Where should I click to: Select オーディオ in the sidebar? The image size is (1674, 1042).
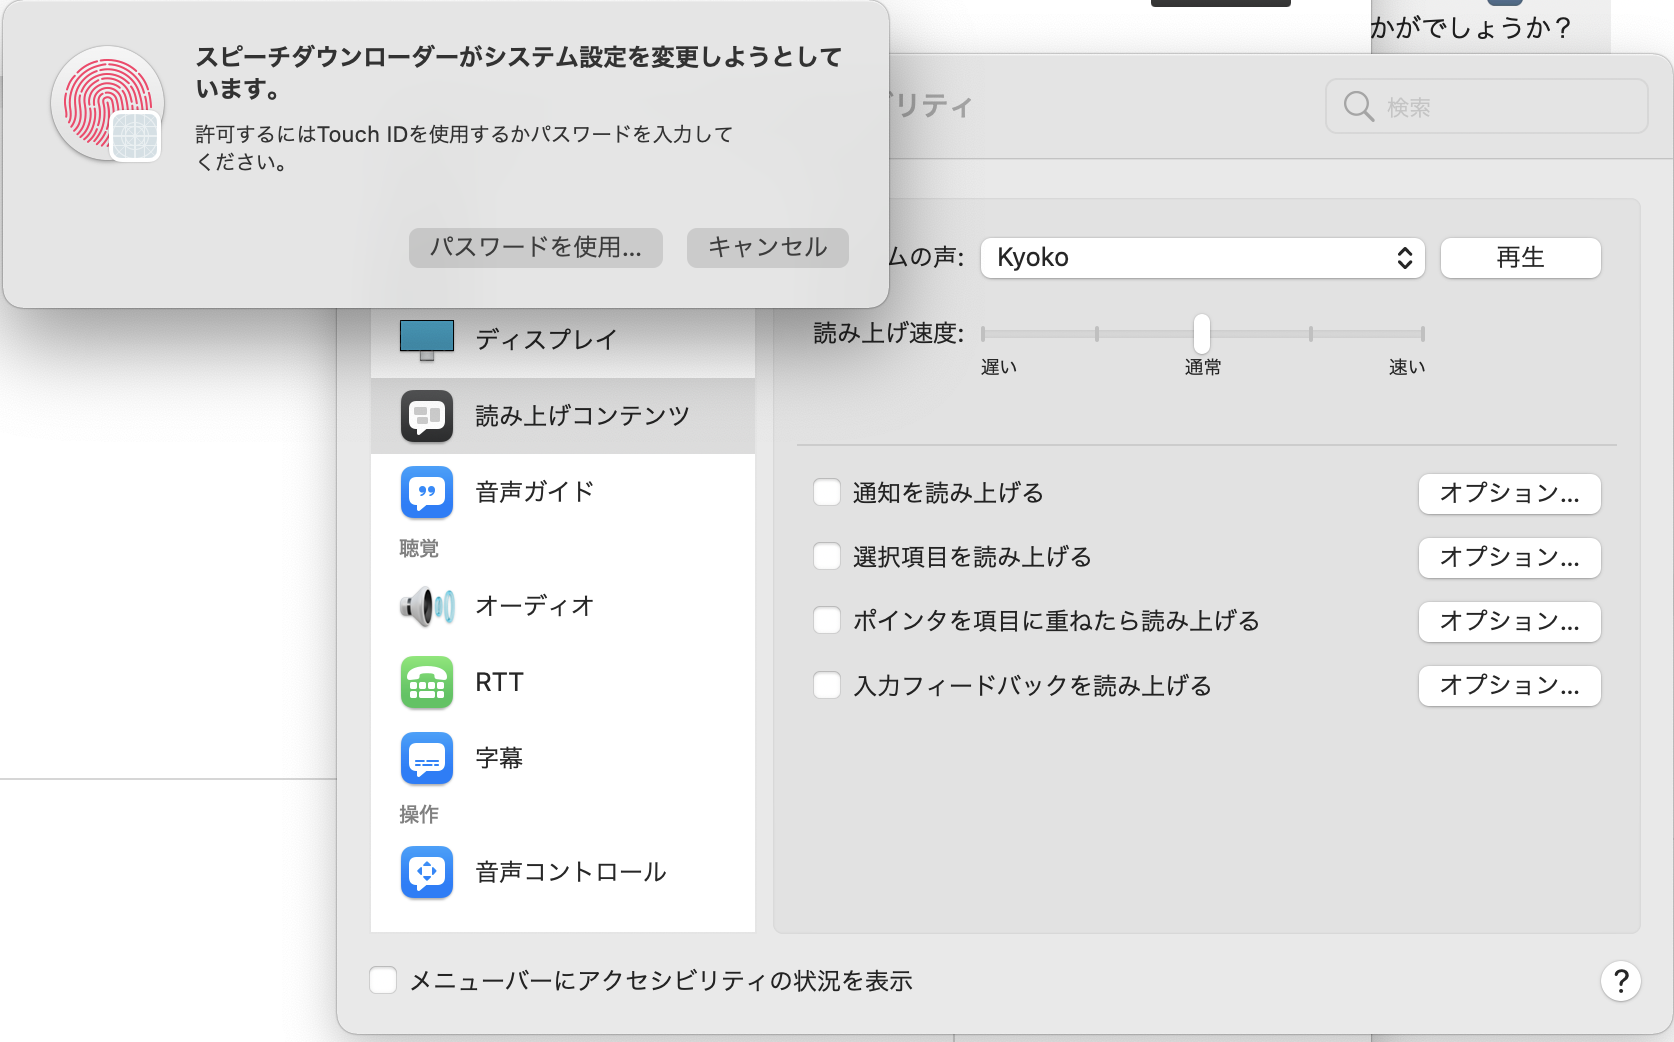(563, 606)
